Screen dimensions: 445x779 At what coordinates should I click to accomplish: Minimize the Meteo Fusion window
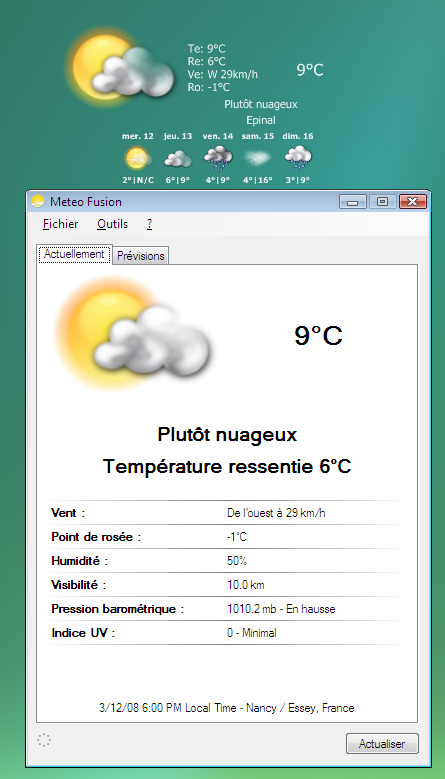click(x=353, y=202)
